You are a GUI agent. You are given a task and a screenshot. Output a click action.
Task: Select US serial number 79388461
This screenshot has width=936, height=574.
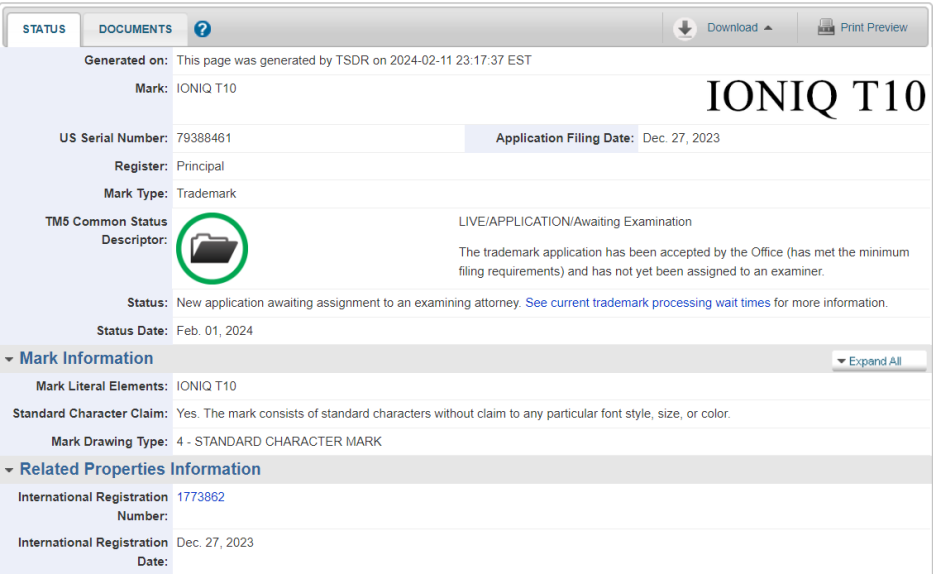204,138
